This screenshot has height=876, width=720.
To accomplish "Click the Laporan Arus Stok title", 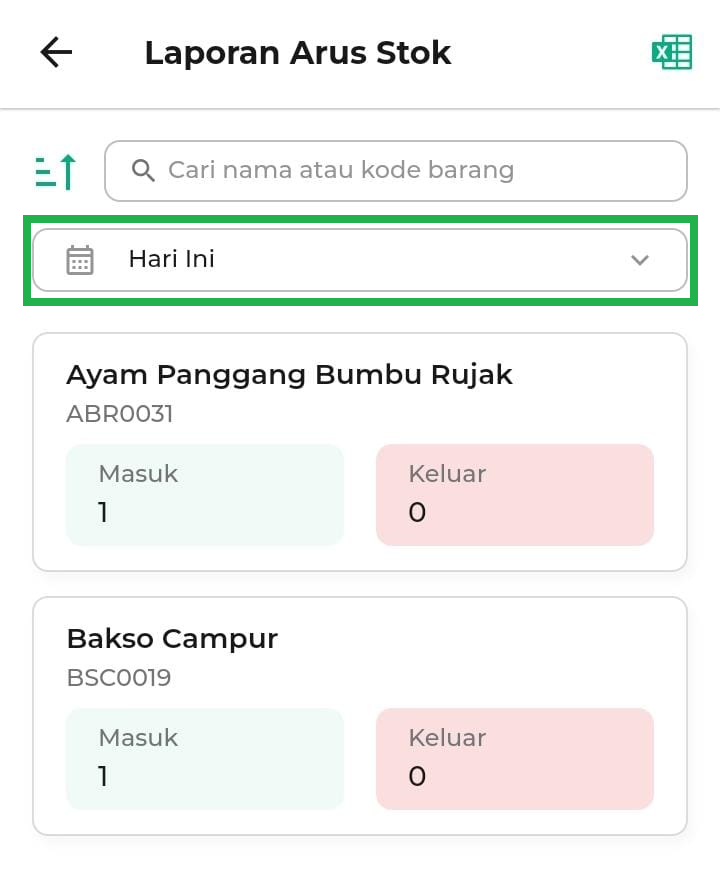I will 297,53.
